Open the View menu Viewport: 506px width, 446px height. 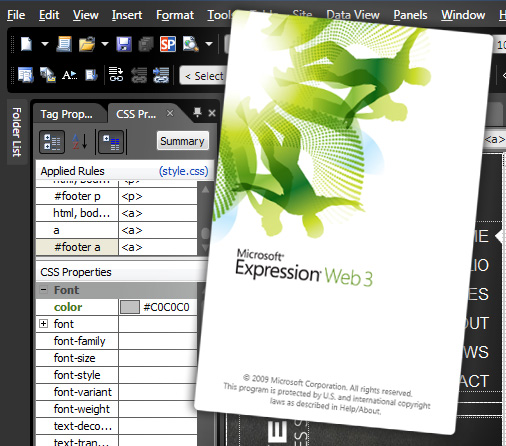(x=86, y=15)
